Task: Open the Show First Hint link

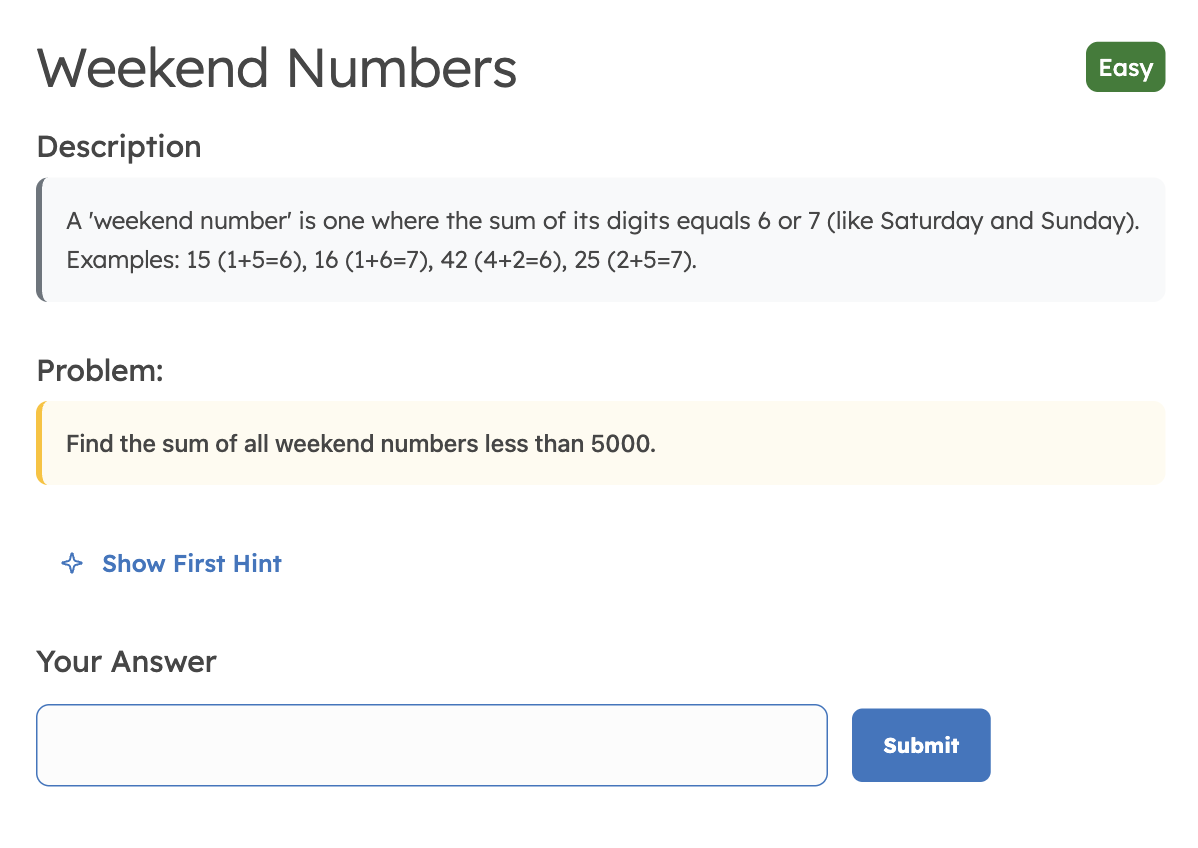Action: pos(191,564)
